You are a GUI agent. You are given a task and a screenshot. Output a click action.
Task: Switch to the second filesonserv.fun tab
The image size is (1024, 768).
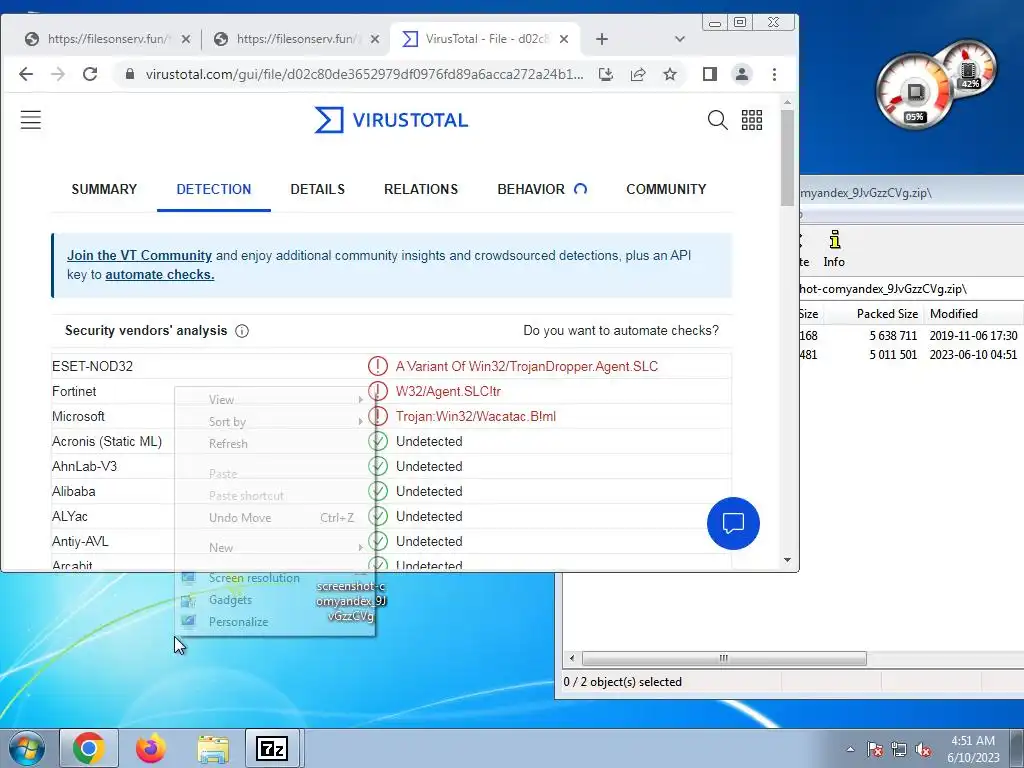tap(296, 39)
